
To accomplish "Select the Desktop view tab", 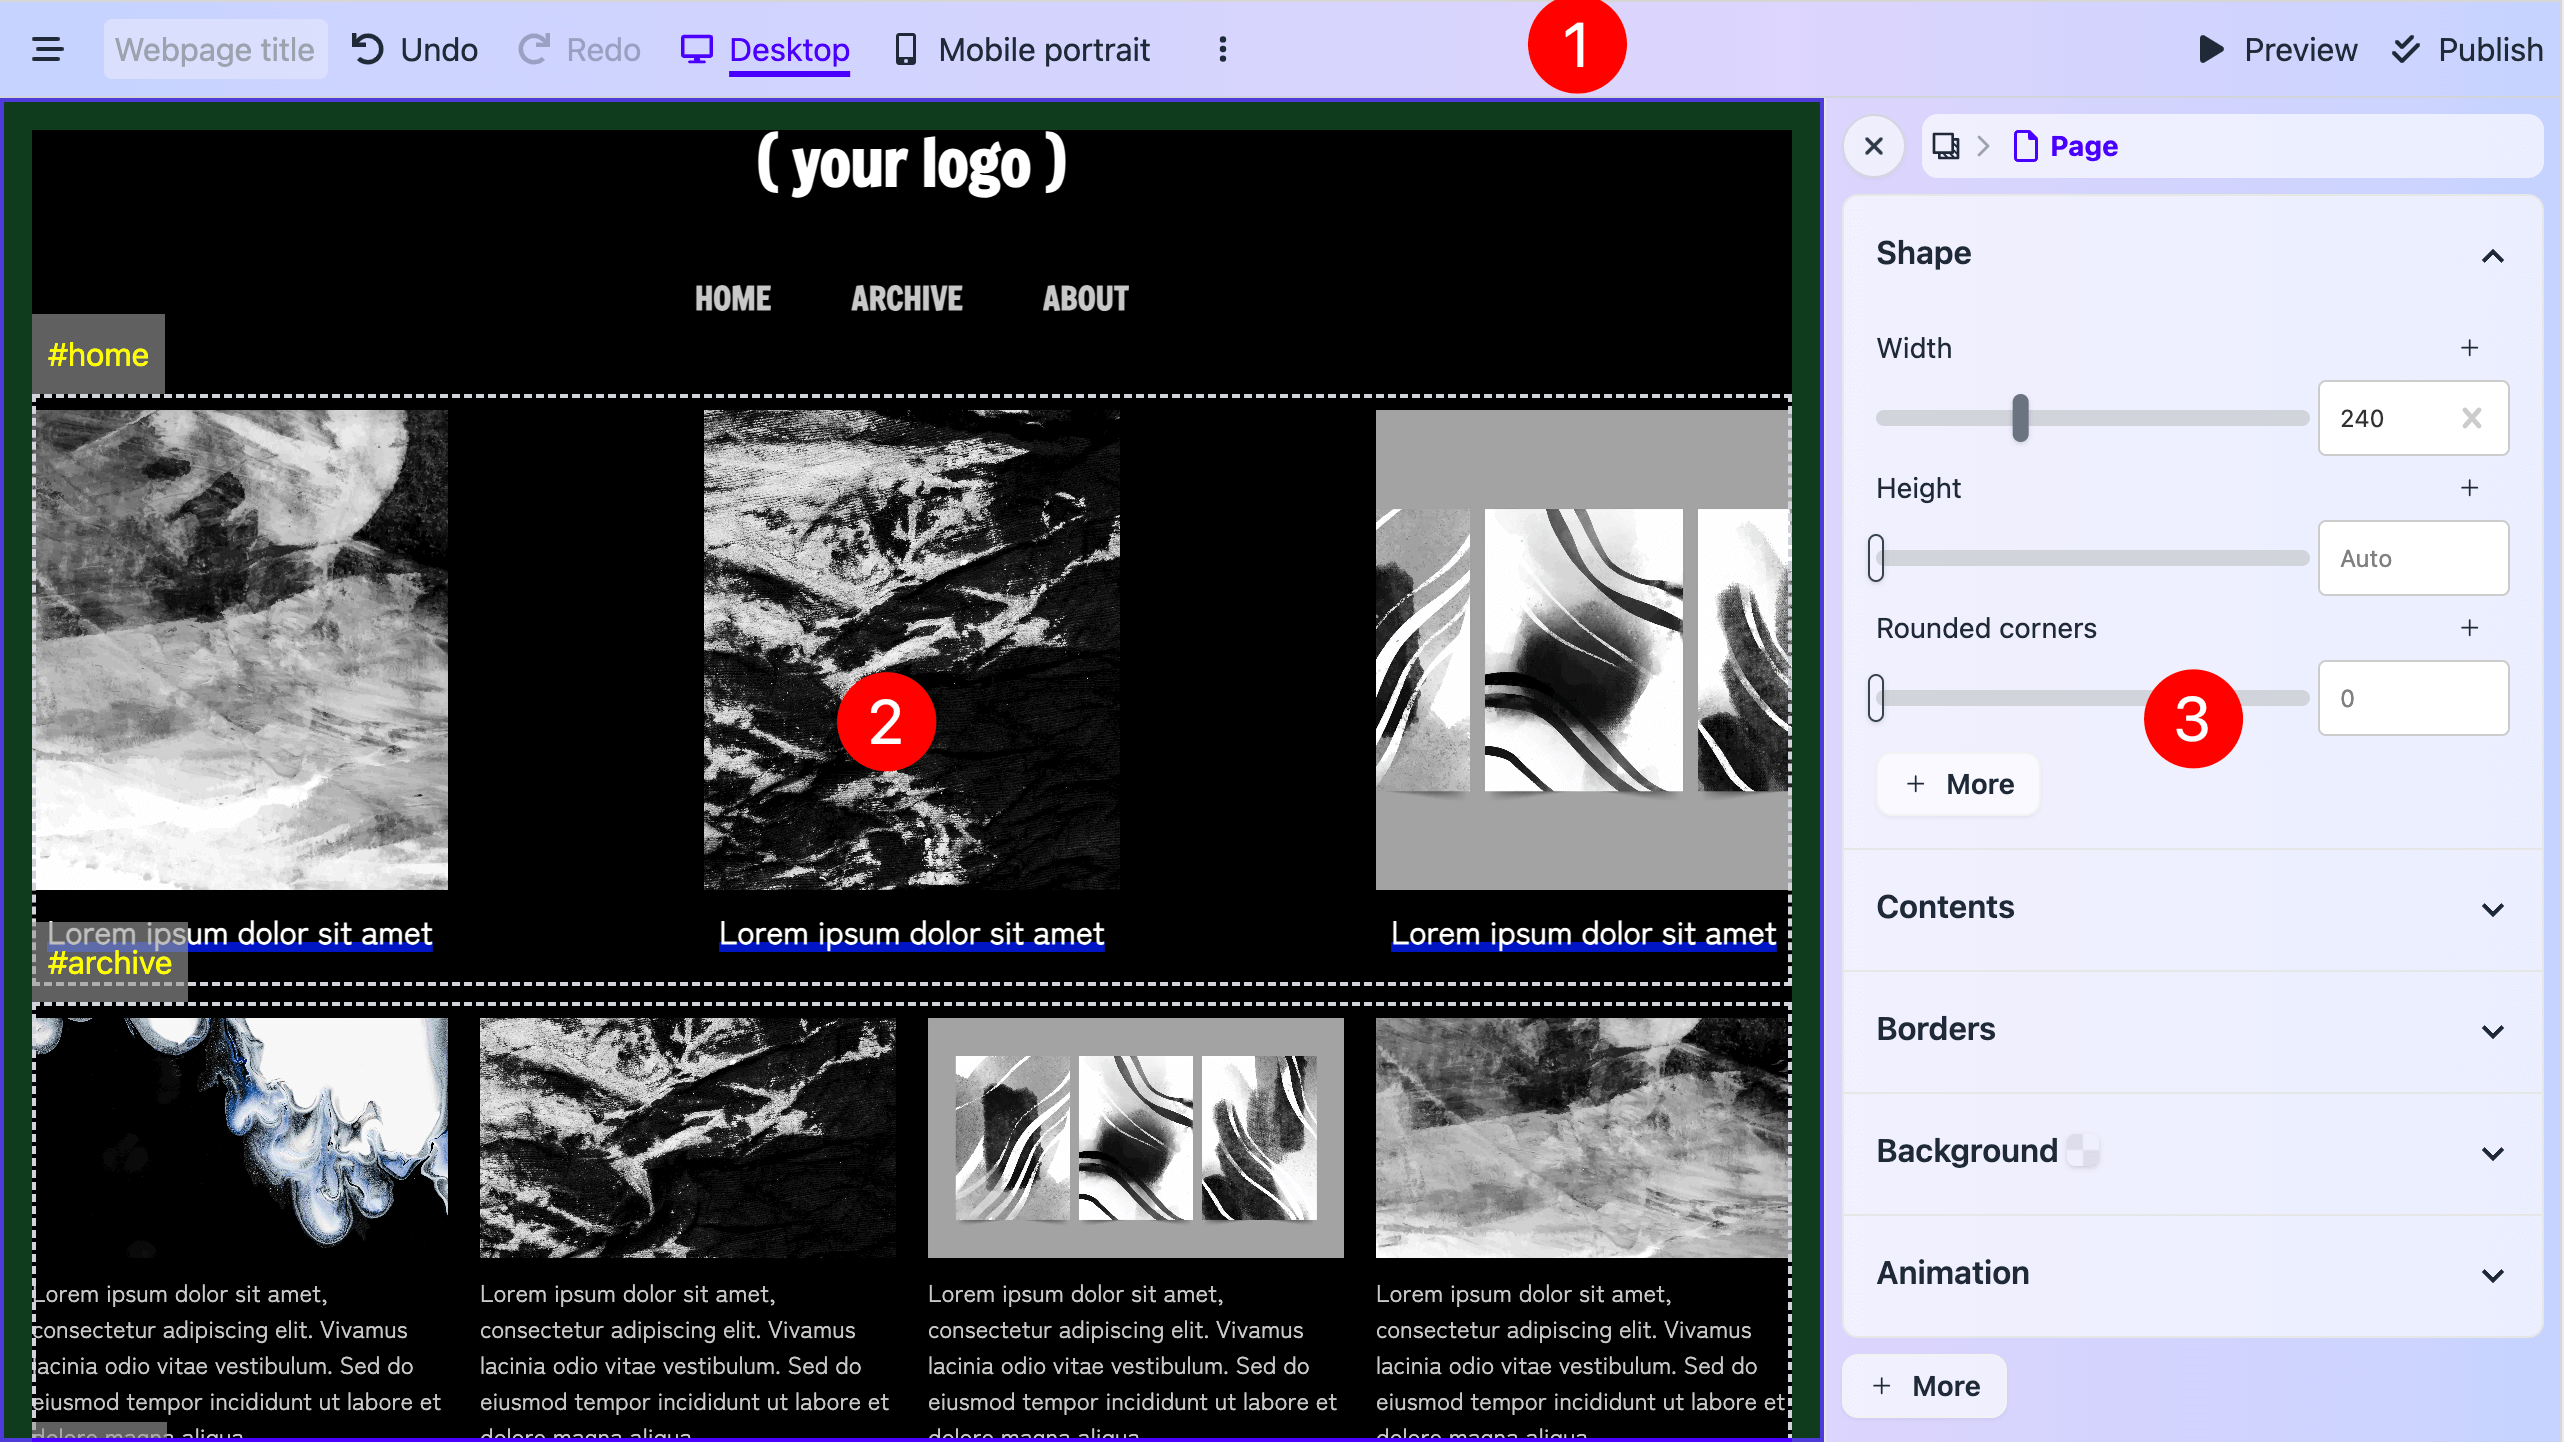I will (x=766, y=49).
